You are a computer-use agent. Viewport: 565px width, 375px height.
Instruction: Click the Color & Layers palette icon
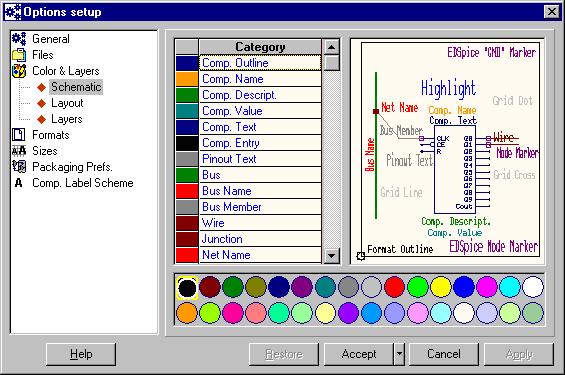pos(19,71)
